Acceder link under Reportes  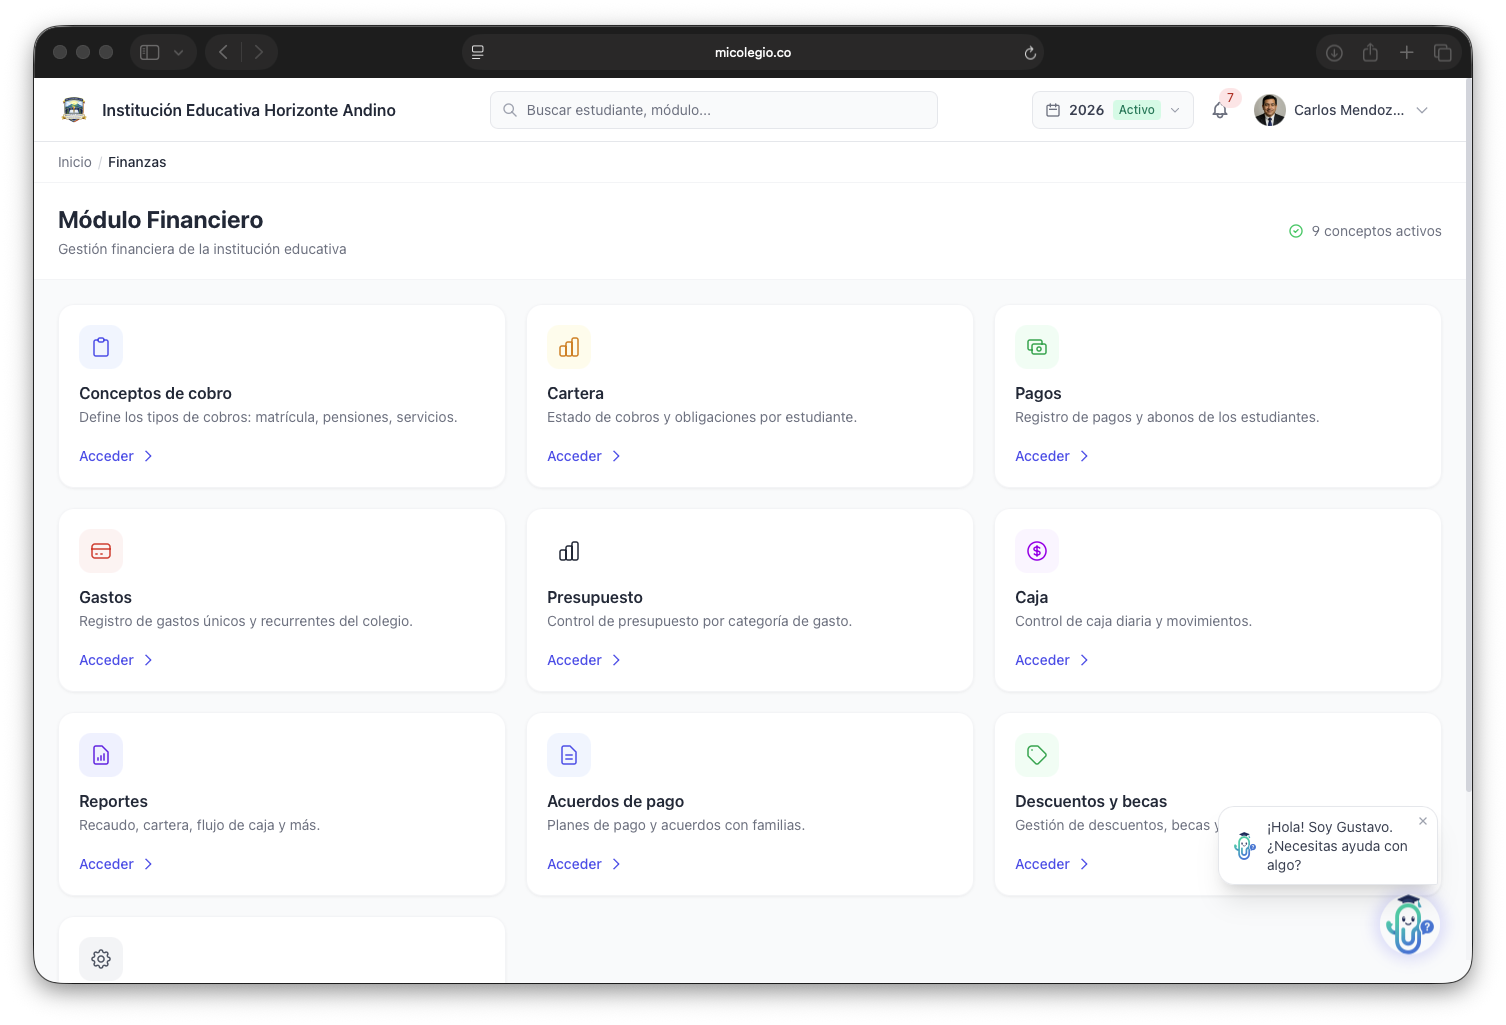point(116,864)
